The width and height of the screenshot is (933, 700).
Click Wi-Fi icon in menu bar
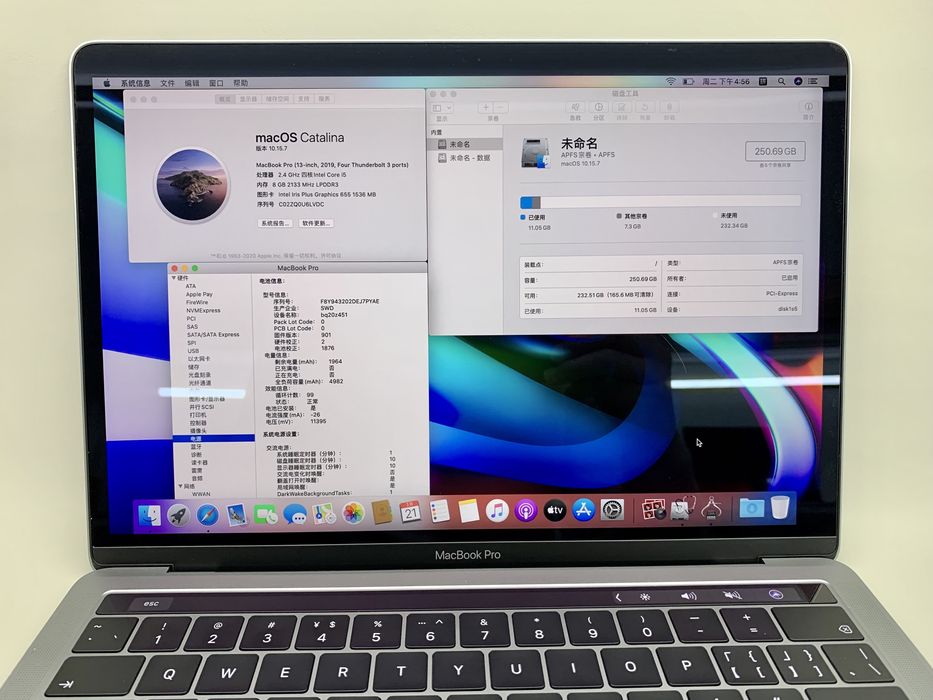coord(671,82)
